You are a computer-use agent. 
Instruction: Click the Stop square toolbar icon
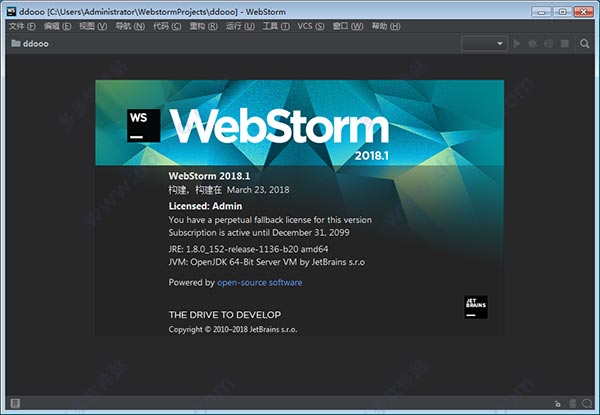pos(565,44)
